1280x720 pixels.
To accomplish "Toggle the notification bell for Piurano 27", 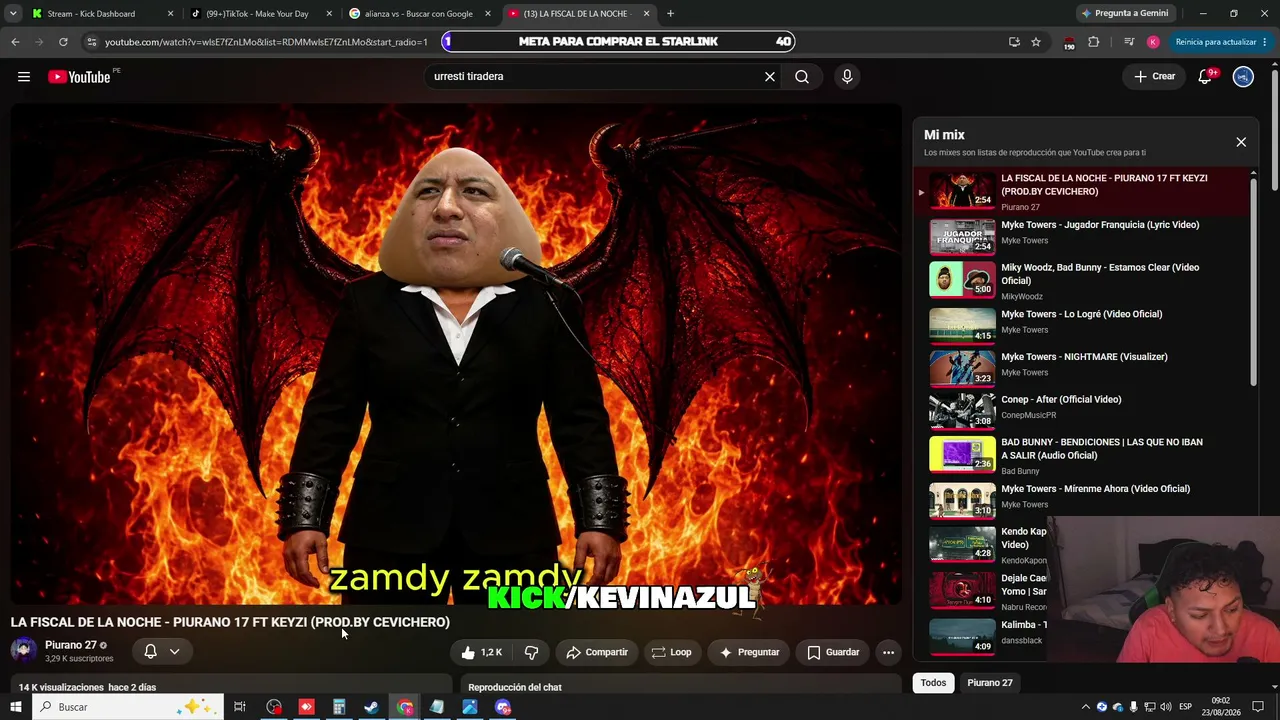I will point(150,652).
